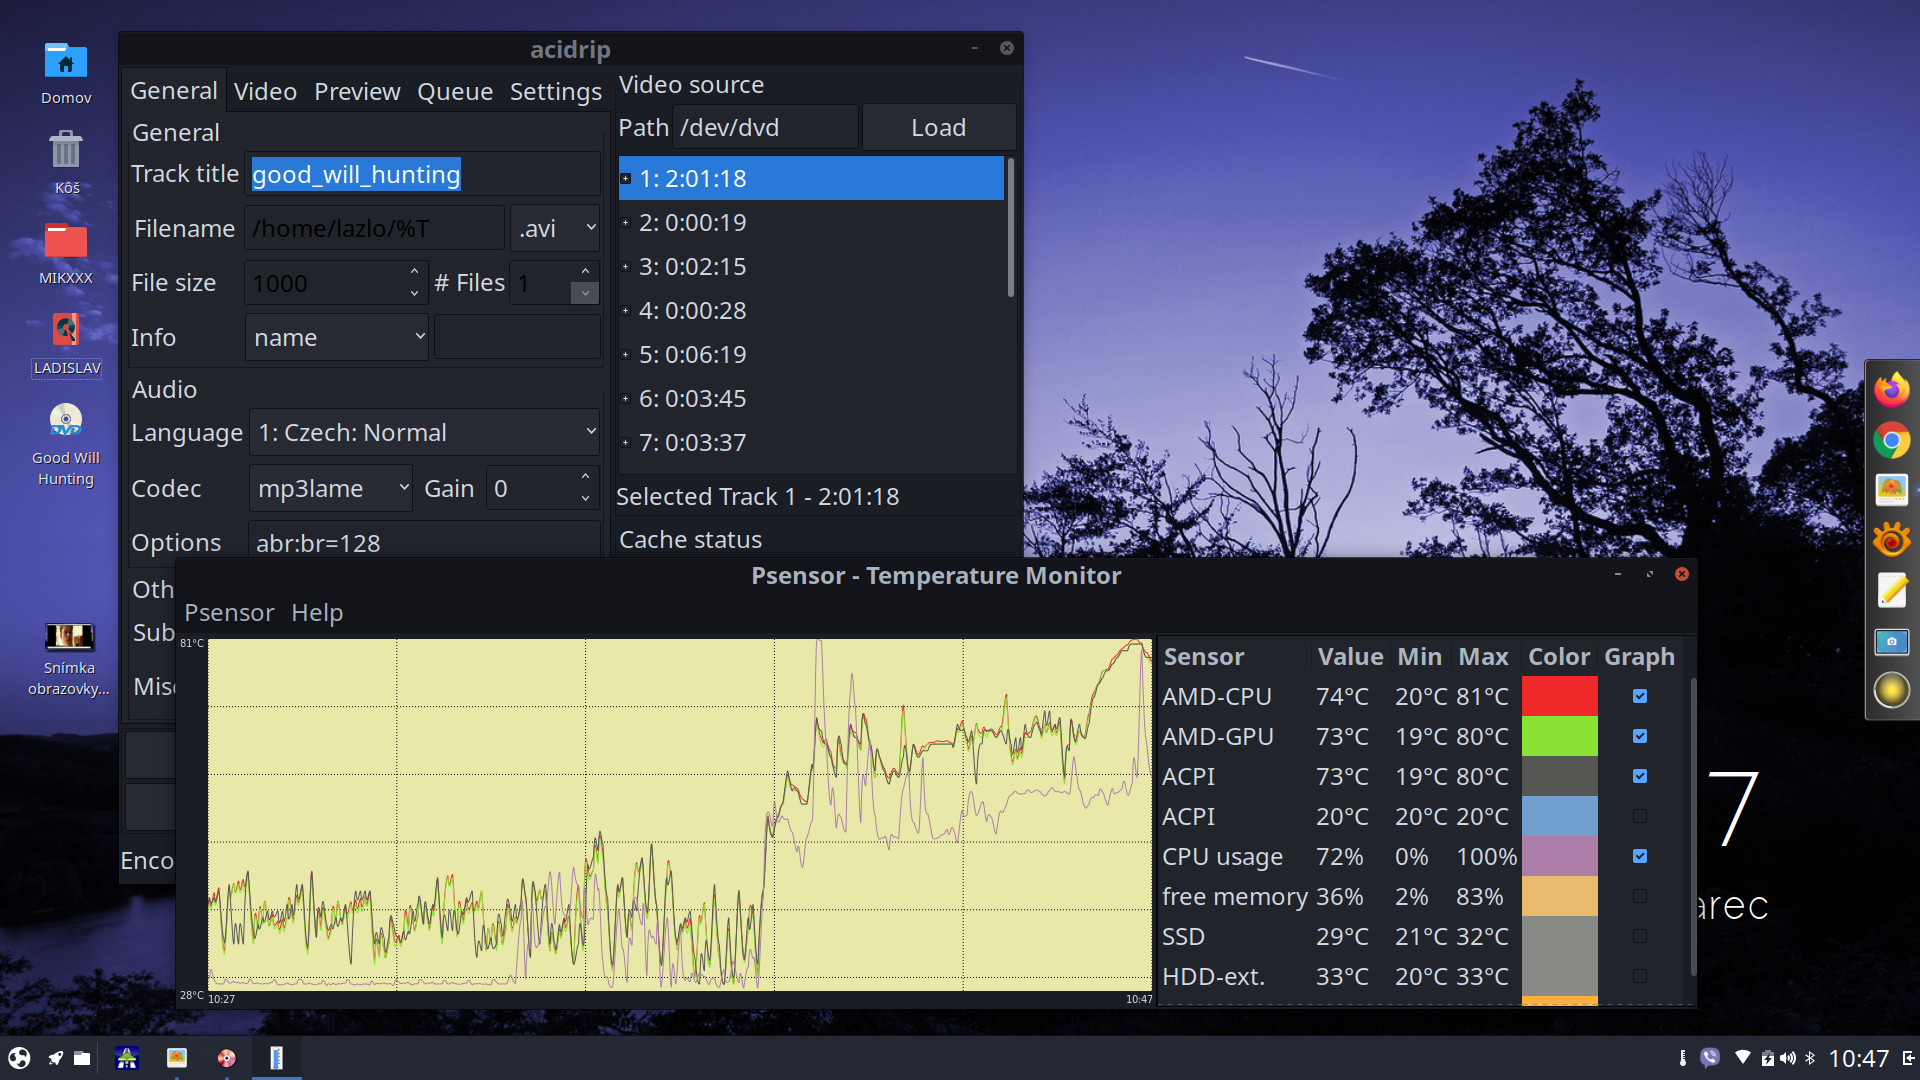This screenshot has height=1080, width=1920.
Task: Open the Domov home folder icon
Action: click(x=66, y=62)
